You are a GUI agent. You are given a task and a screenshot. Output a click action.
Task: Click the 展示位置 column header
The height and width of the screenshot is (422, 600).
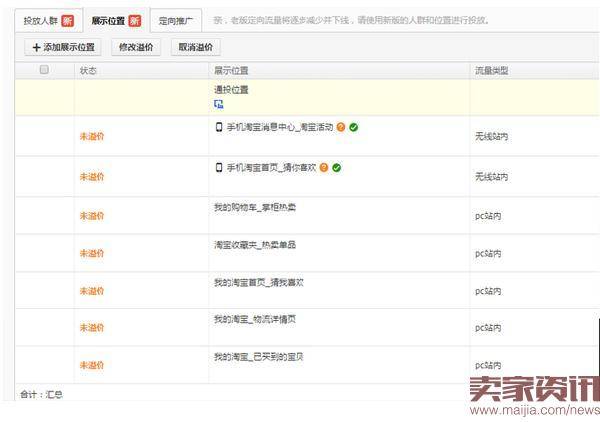(231, 70)
